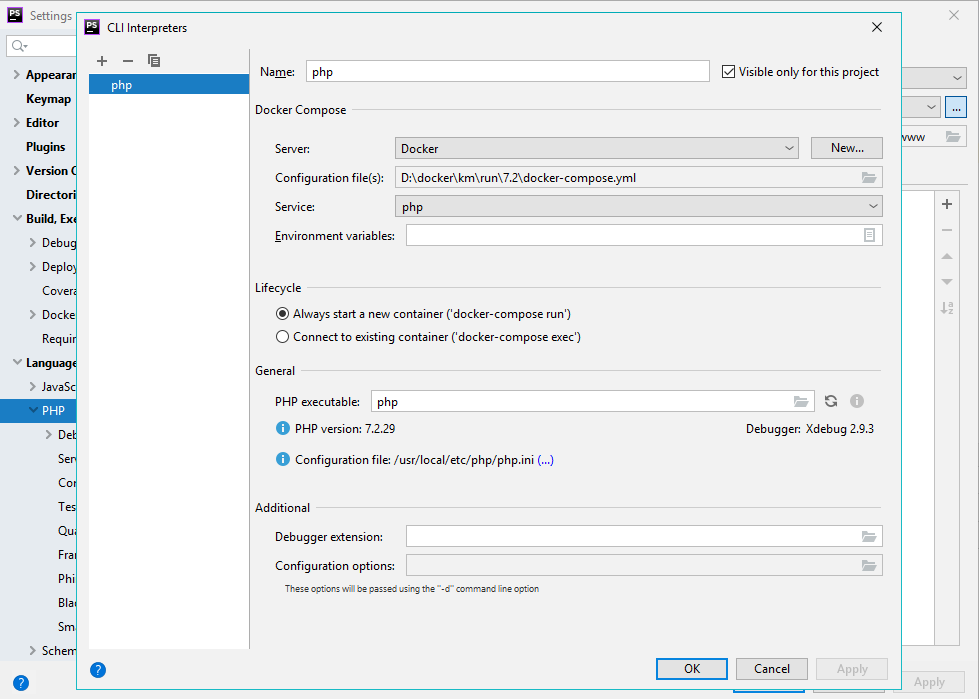
Task: Open the Service dropdown showing php
Action: 638,207
